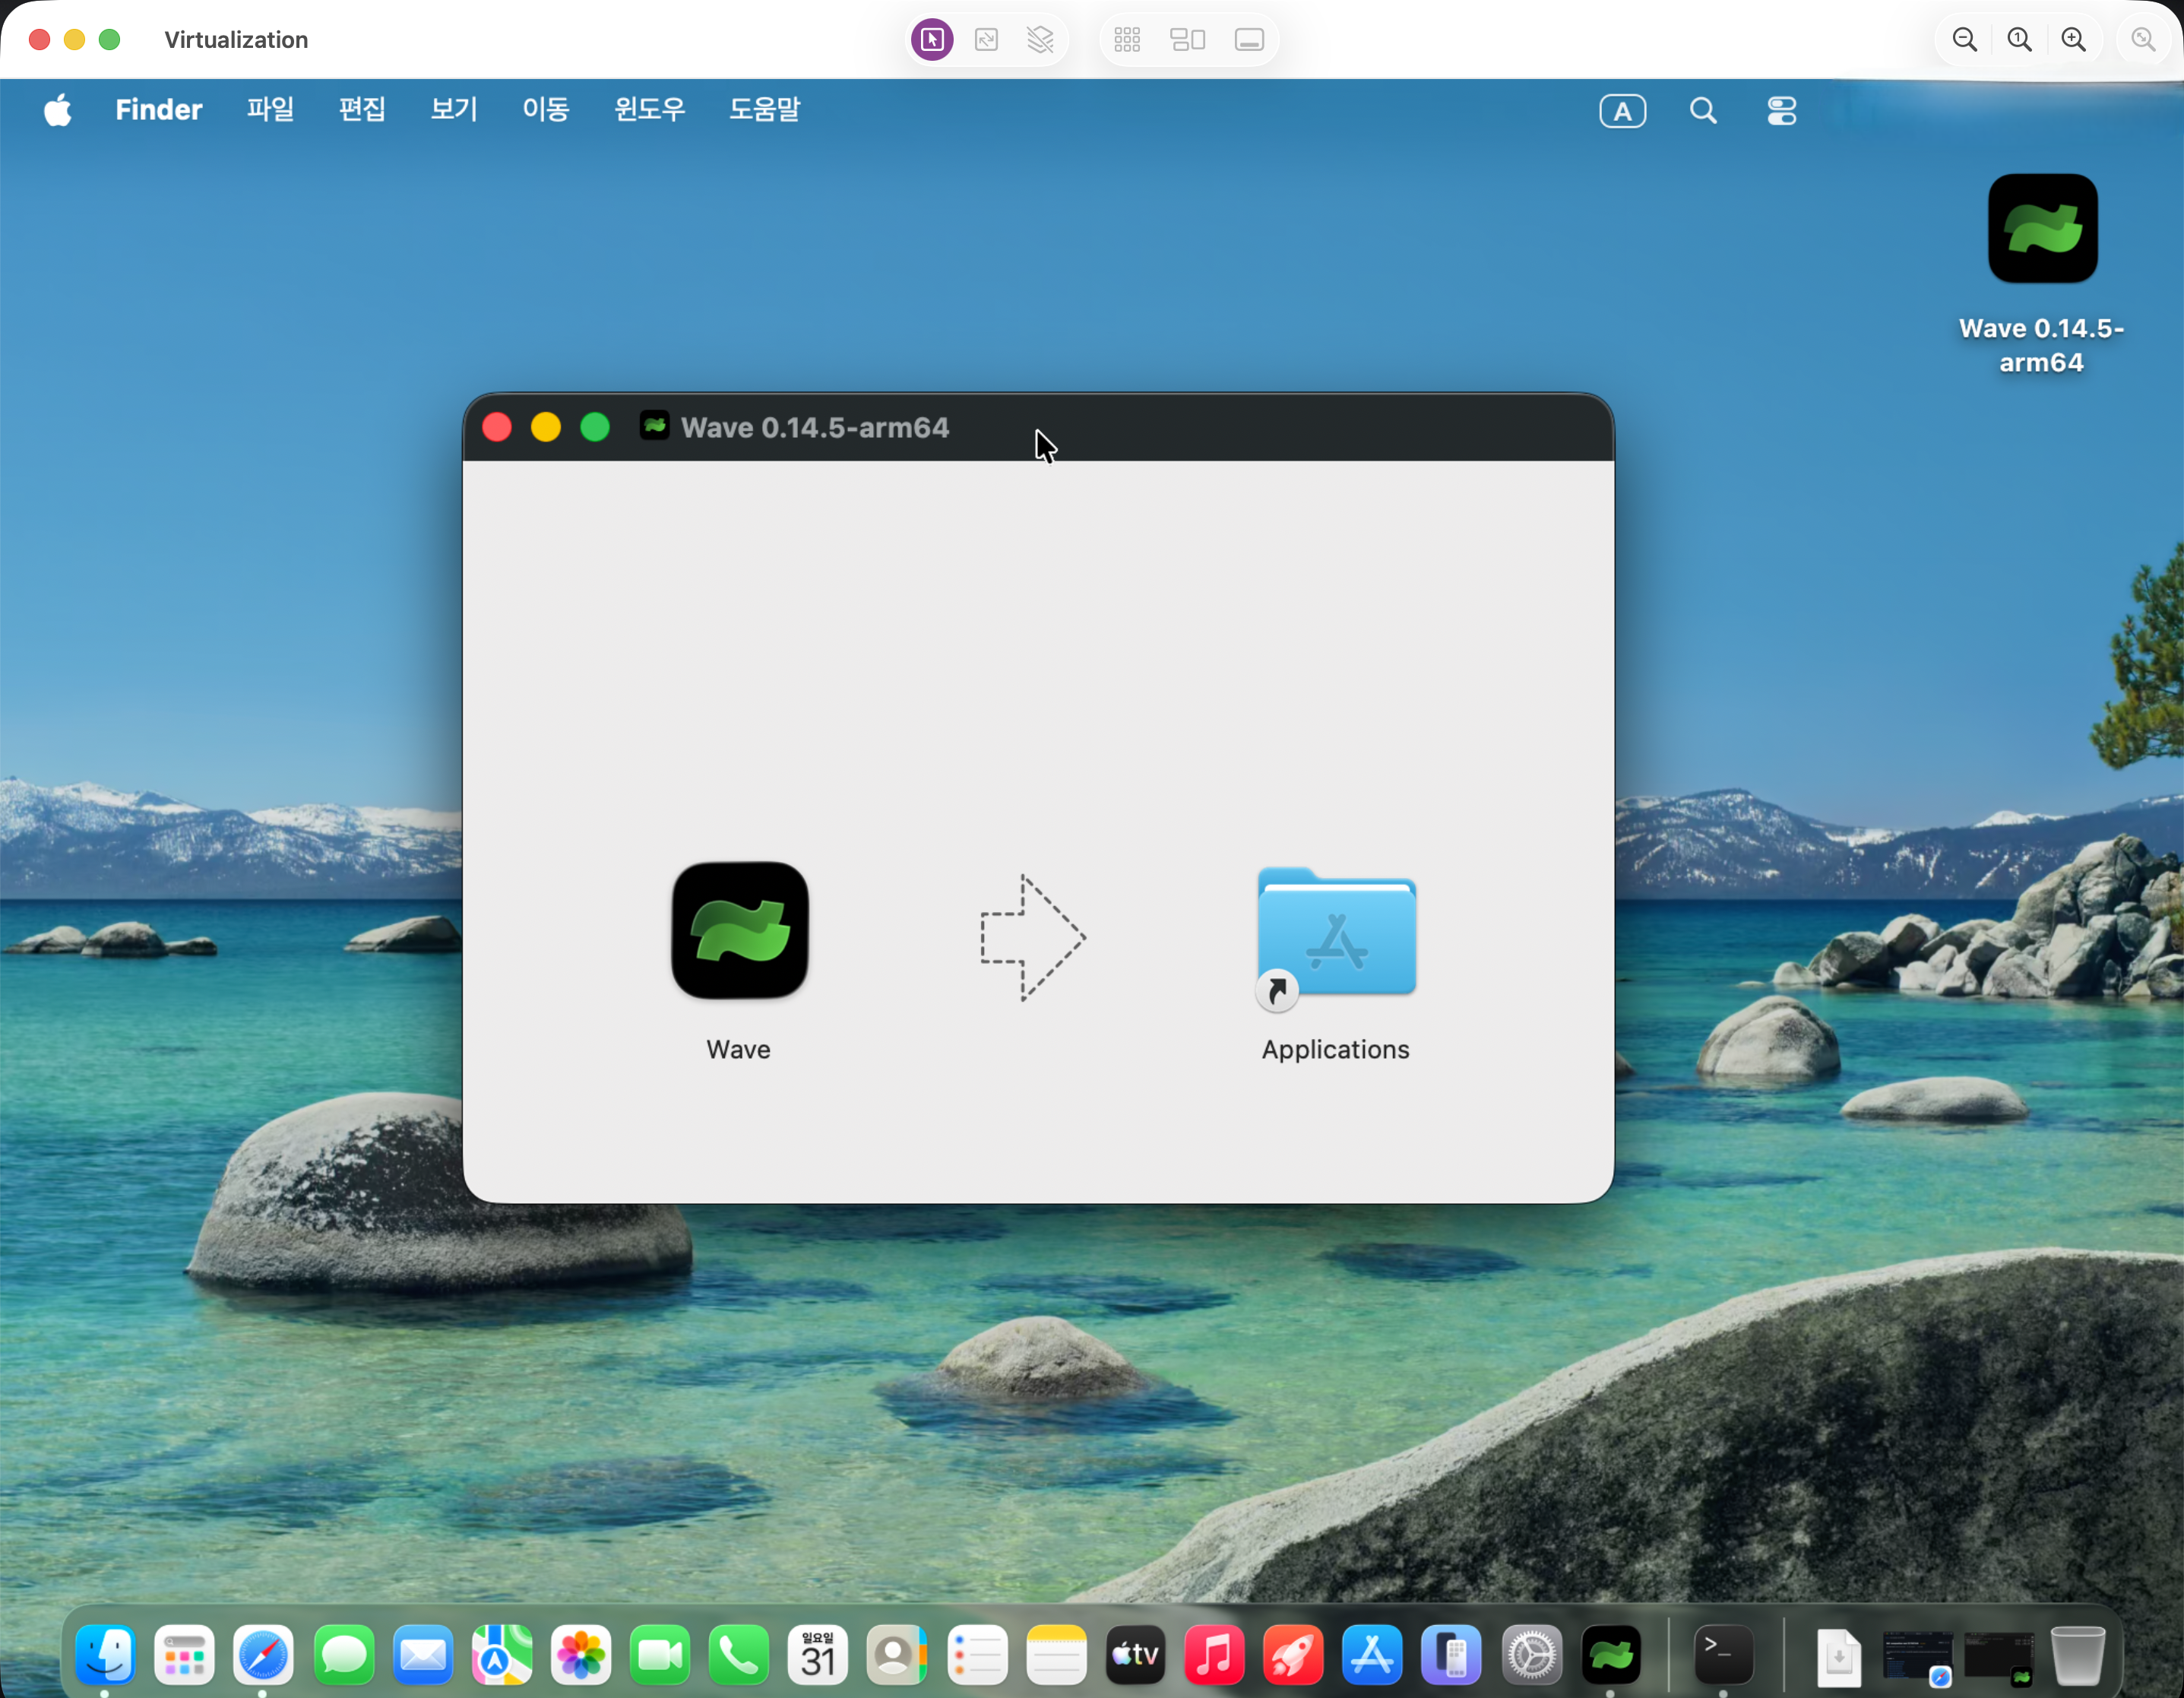
Task: Zoom in with the plus magnifier
Action: pos(2073,40)
